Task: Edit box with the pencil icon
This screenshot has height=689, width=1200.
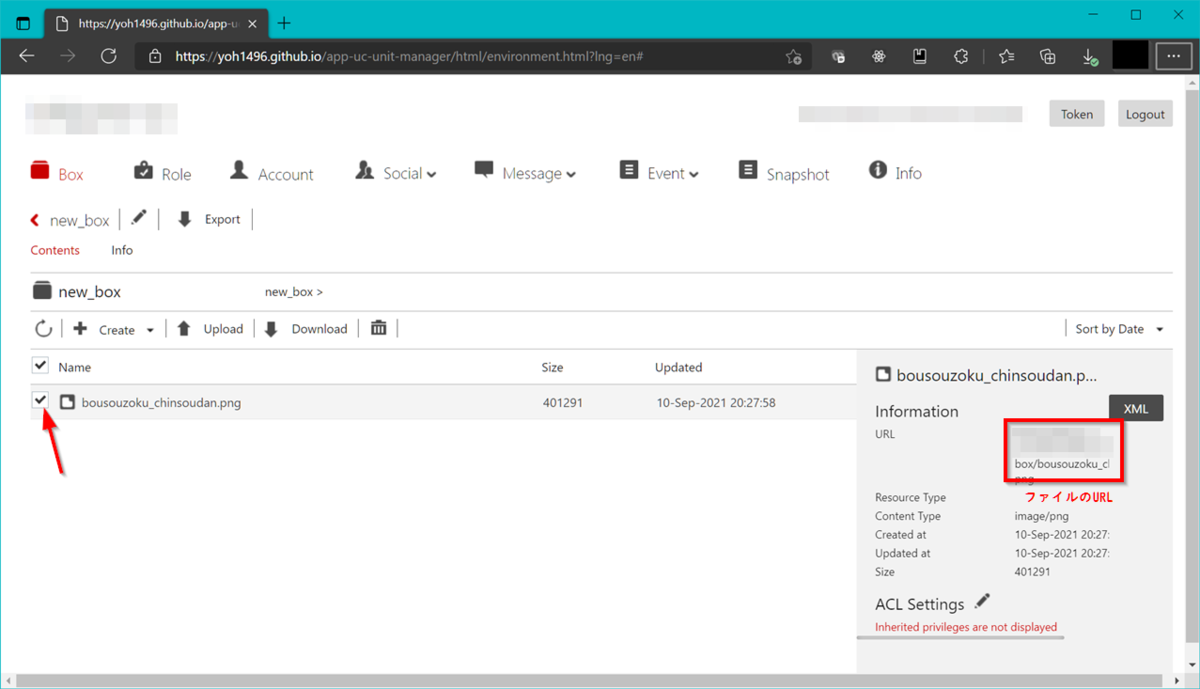Action: point(139,218)
